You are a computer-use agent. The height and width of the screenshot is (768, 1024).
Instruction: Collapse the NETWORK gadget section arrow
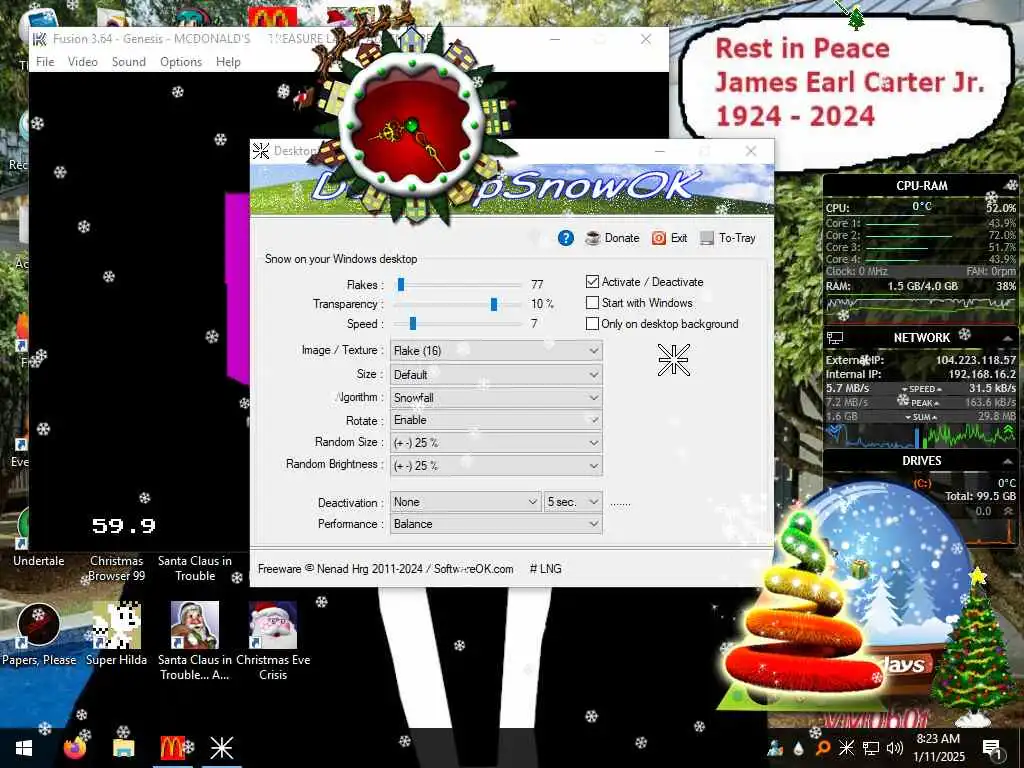coord(1008,338)
